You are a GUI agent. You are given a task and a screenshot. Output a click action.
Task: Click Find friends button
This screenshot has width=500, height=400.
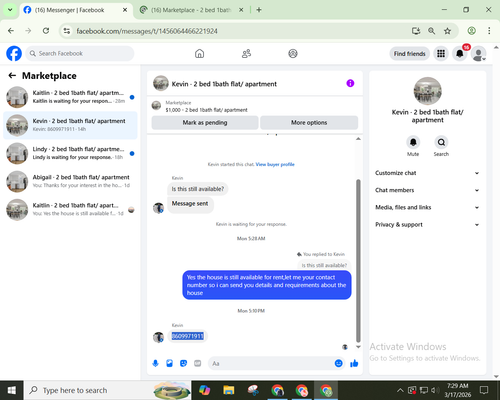409,54
